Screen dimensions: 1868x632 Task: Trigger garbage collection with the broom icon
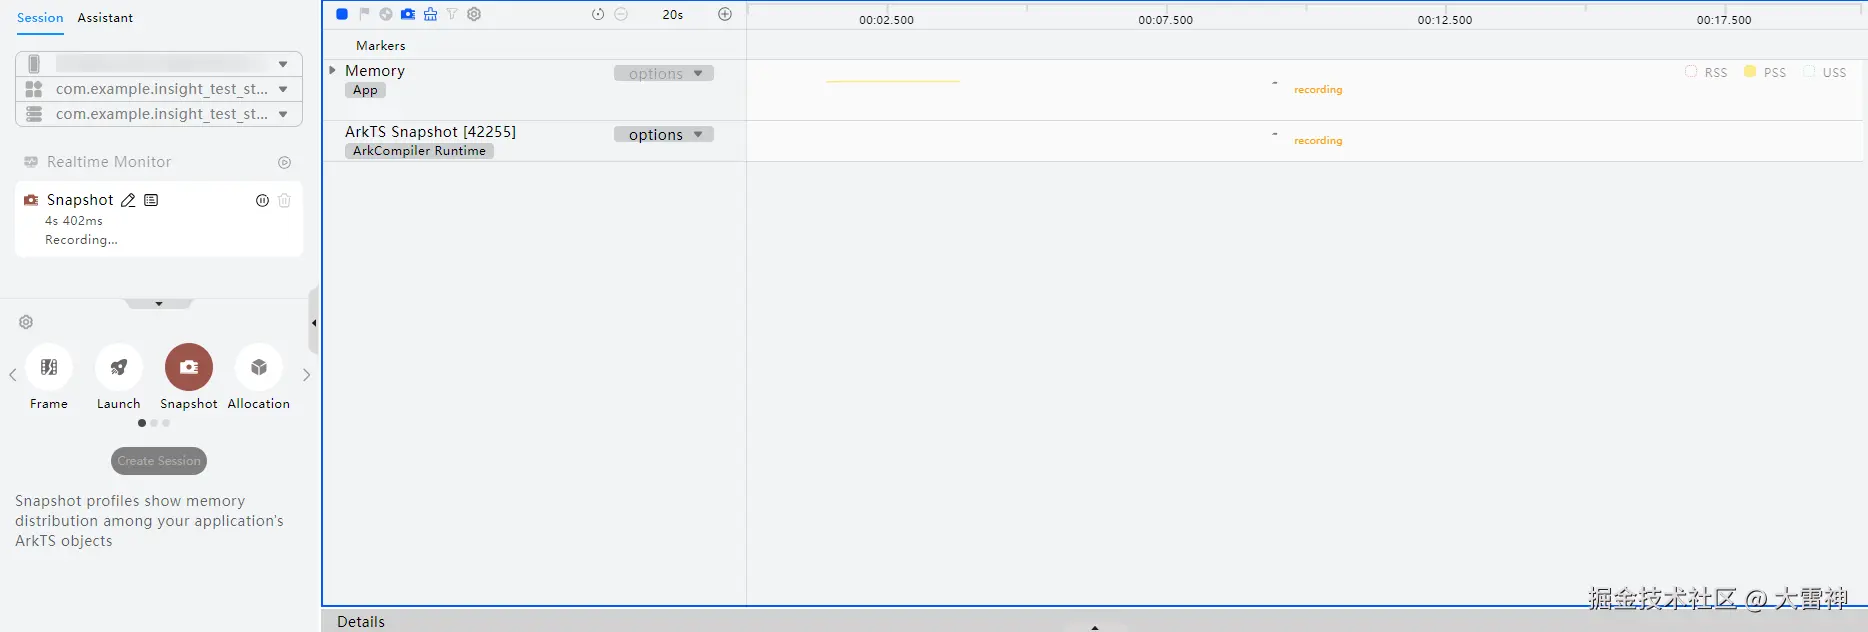pyautogui.click(x=430, y=14)
